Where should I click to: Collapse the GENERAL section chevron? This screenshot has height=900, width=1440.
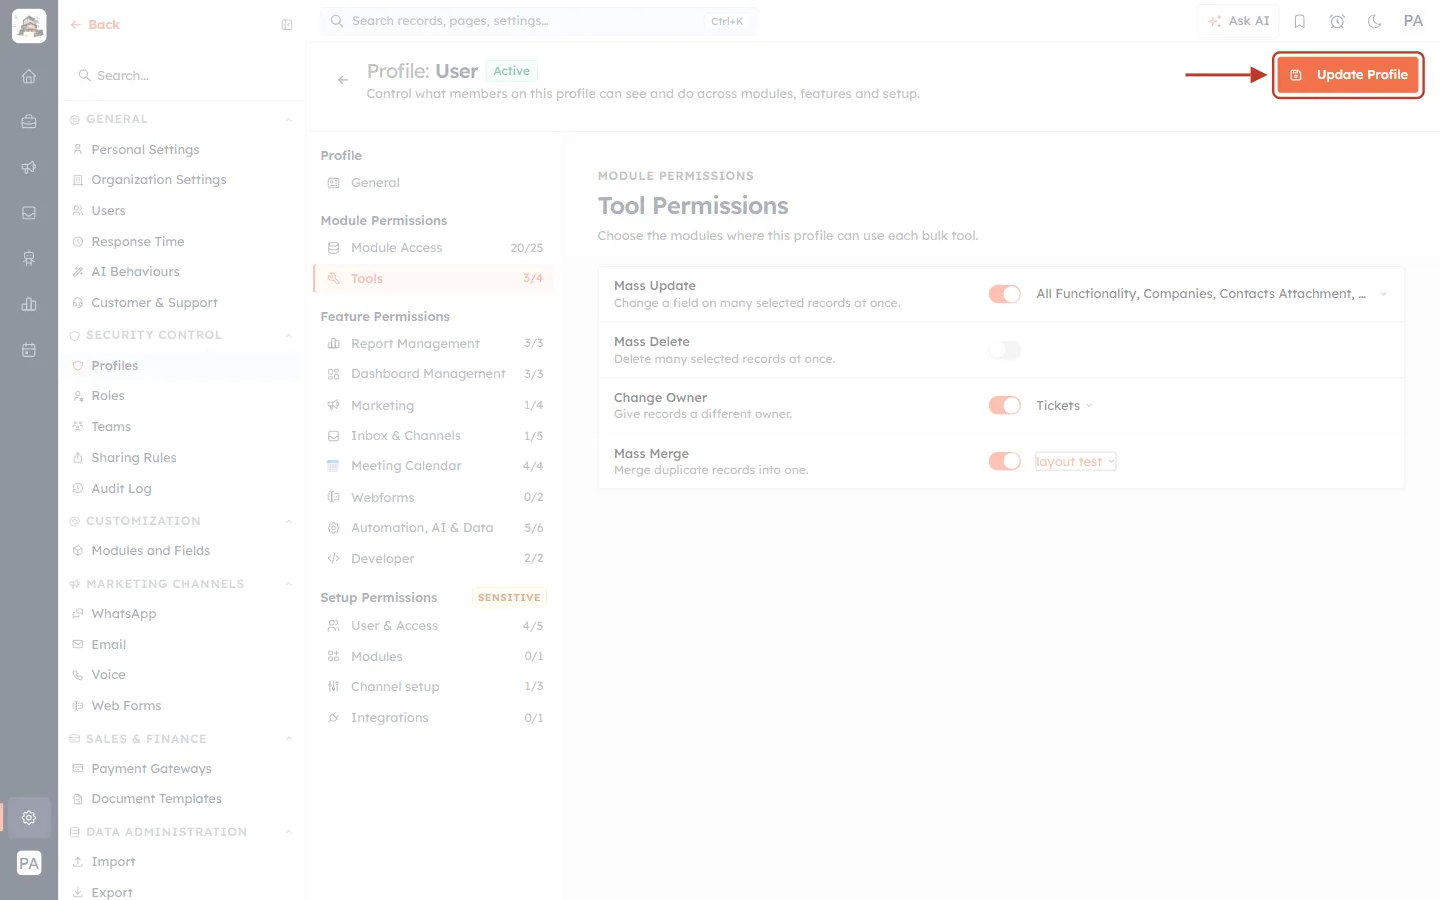tap(289, 120)
